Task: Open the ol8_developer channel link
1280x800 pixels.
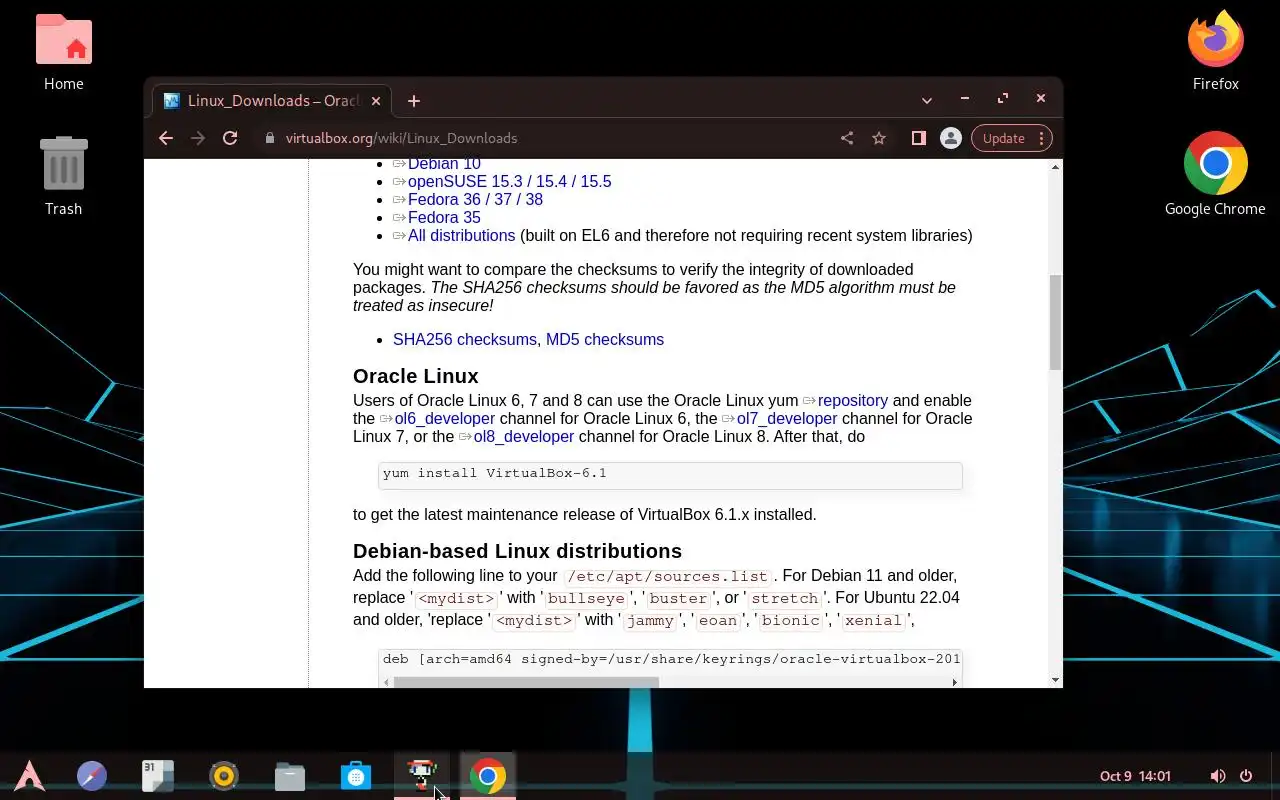Action: click(x=524, y=436)
